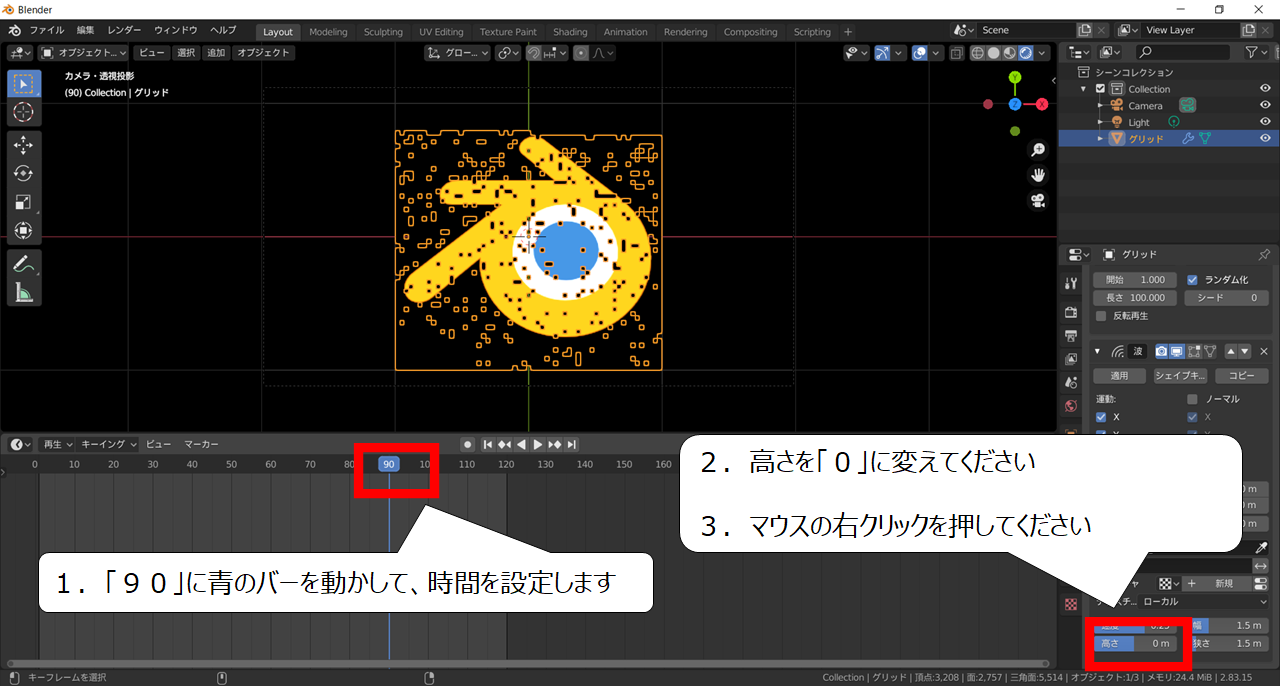The width and height of the screenshot is (1280, 686).
Task: Collapse the 波 modifier panel triangle
Action: pos(1098,351)
